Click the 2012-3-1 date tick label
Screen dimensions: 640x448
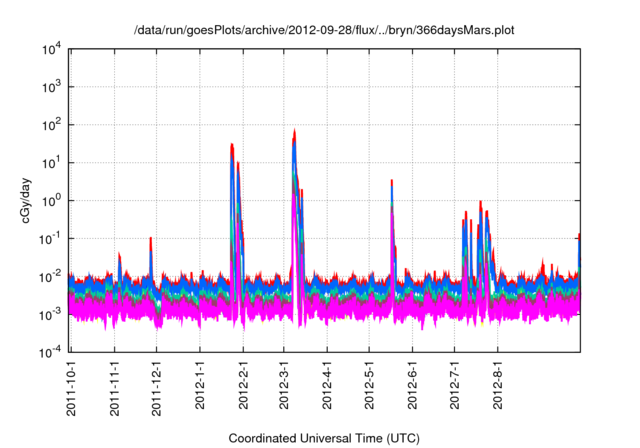coord(283,388)
